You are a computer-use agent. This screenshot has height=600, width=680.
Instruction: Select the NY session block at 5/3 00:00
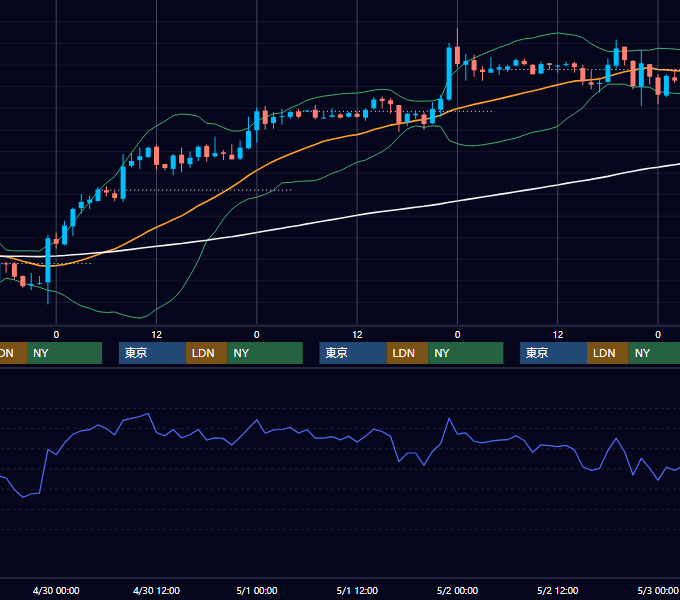click(x=654, y=353)
